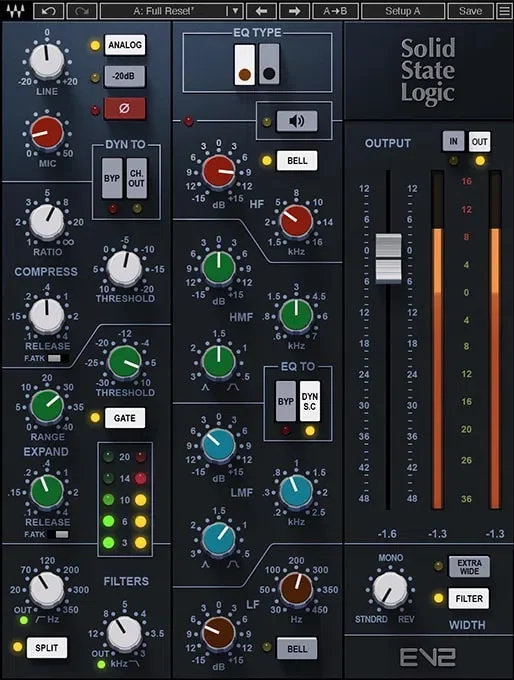Click the low-pass filter kHz knob
Screen dimensions: 514x680
pos(124,634)
